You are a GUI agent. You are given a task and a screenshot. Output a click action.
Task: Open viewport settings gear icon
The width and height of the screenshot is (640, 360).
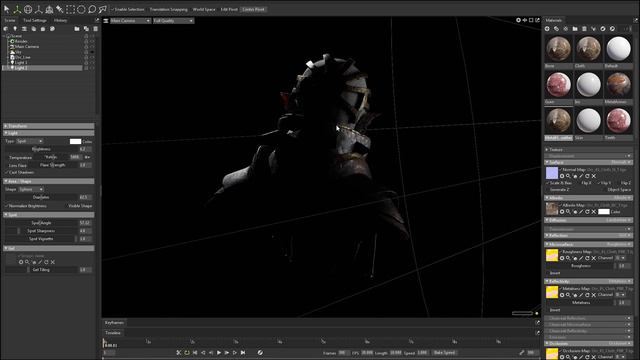[x=518, y=20]
